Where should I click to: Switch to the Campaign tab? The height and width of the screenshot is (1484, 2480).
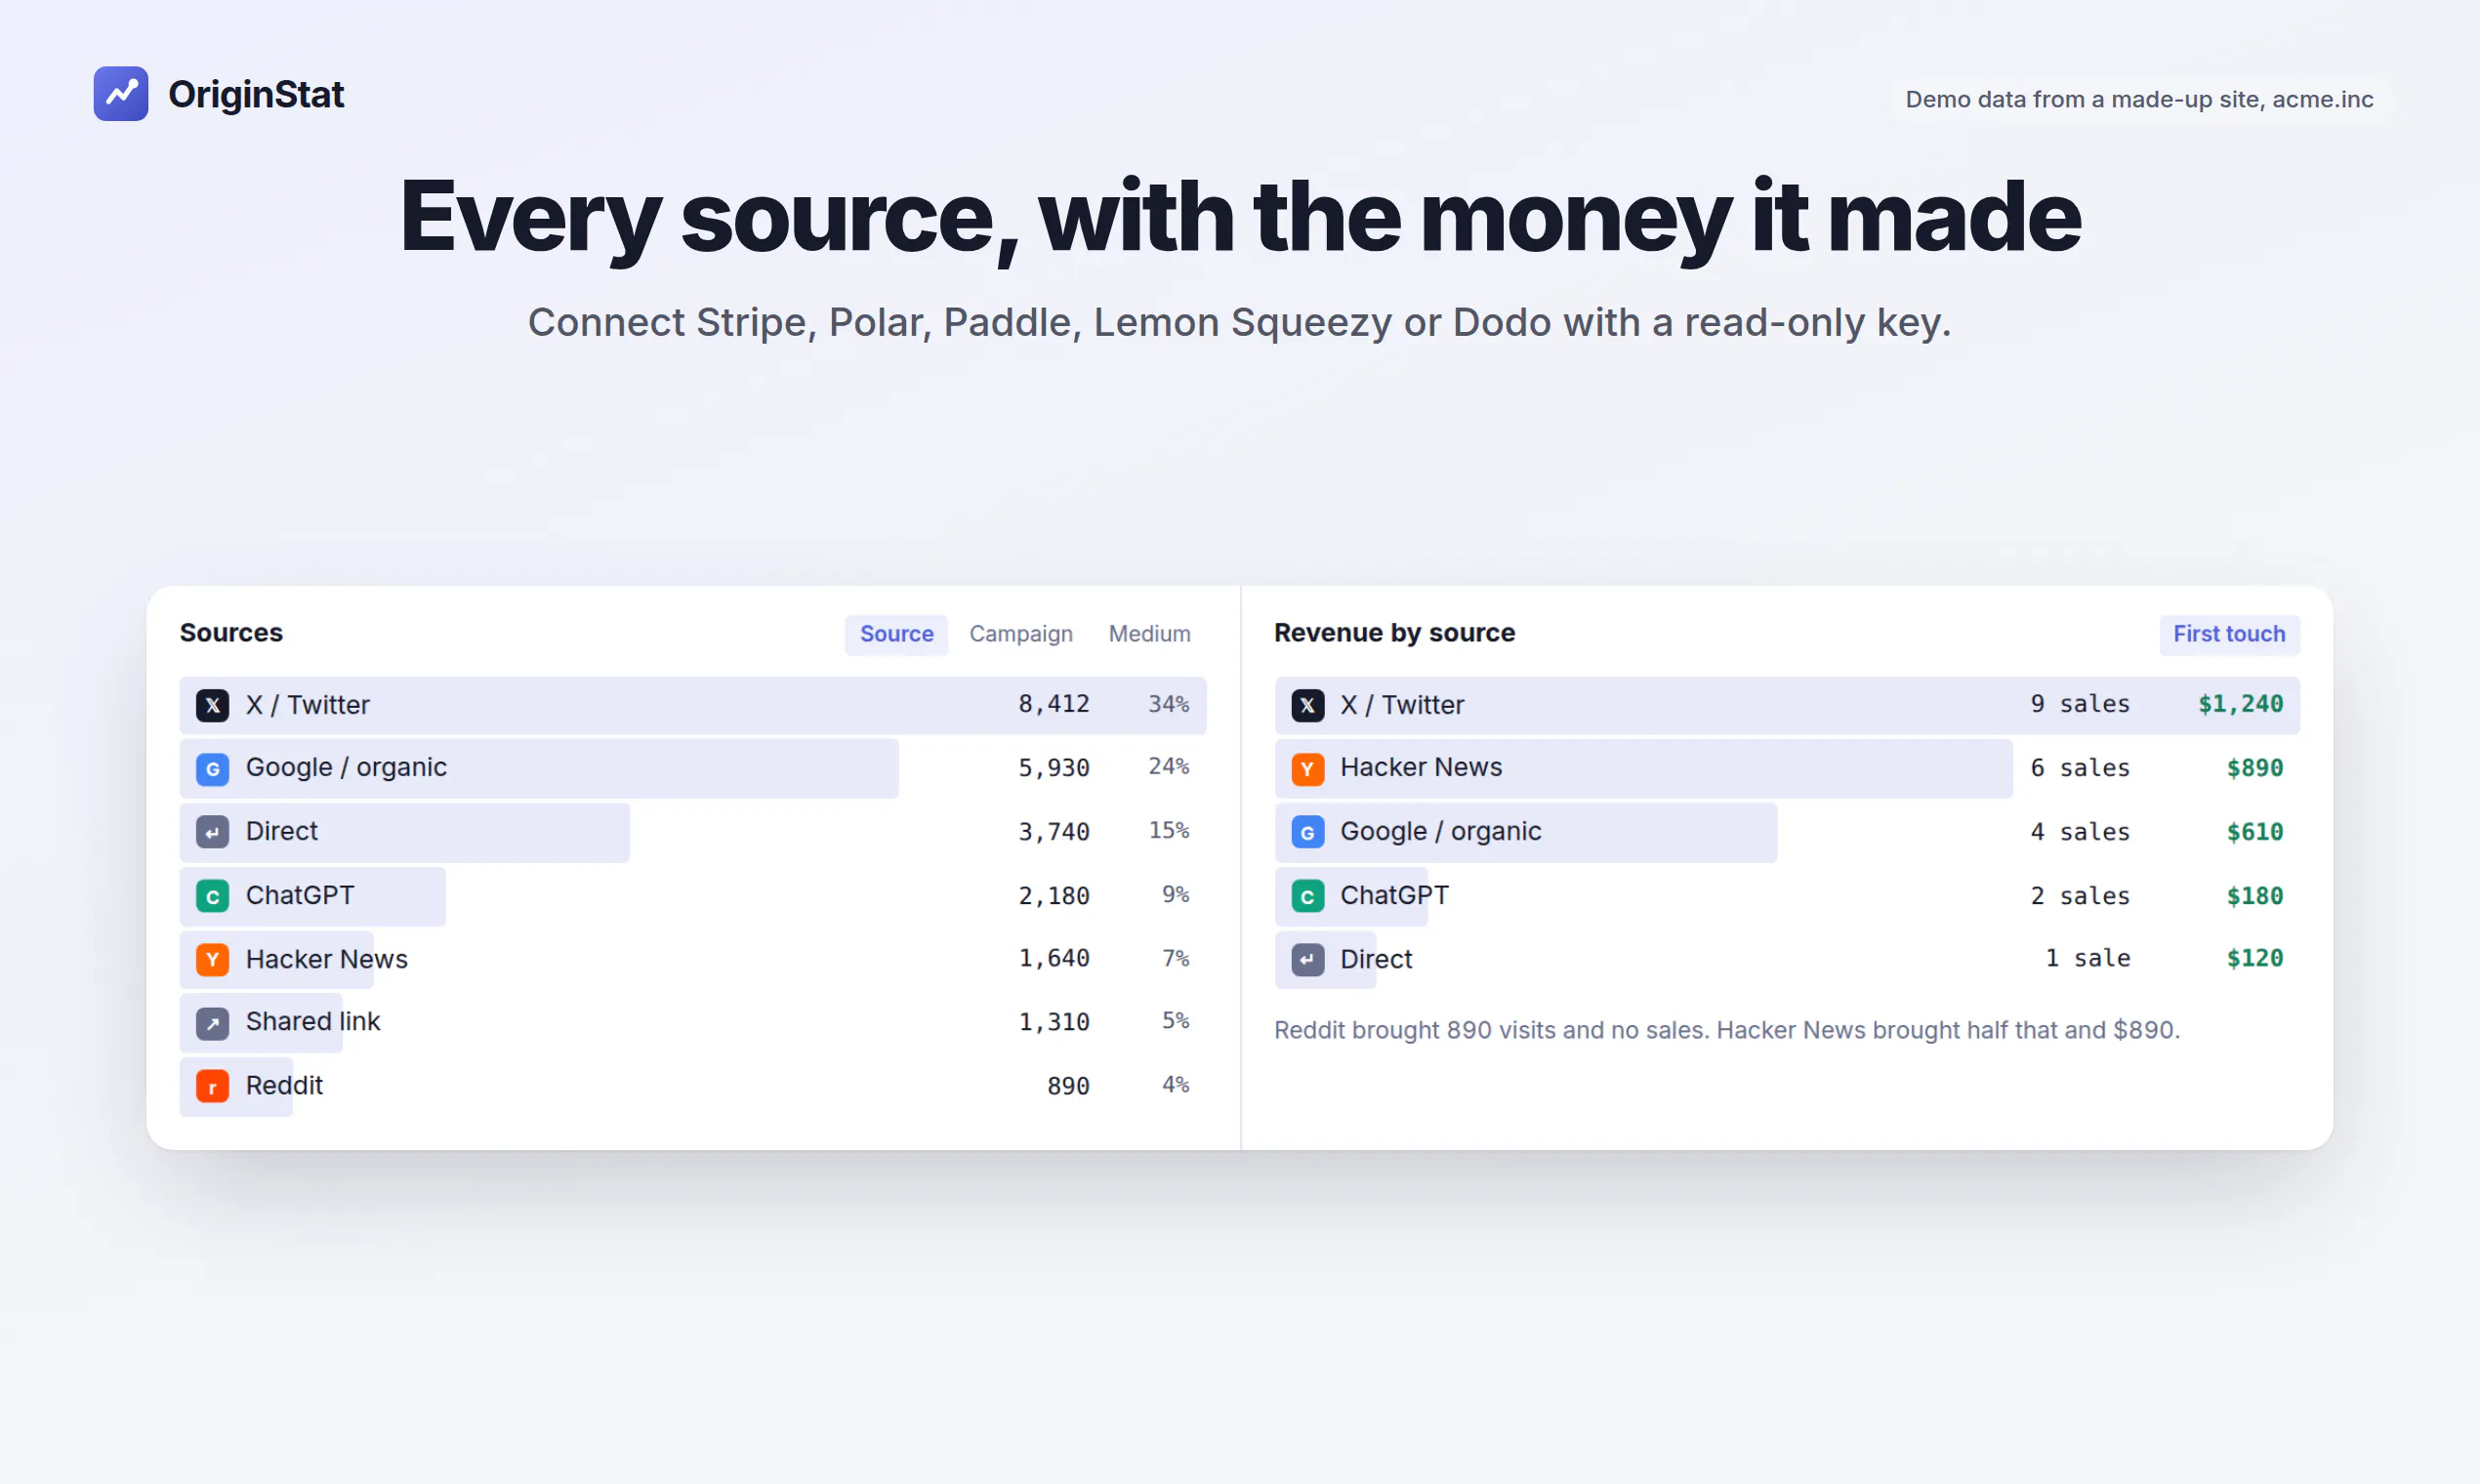[1020, 634]
